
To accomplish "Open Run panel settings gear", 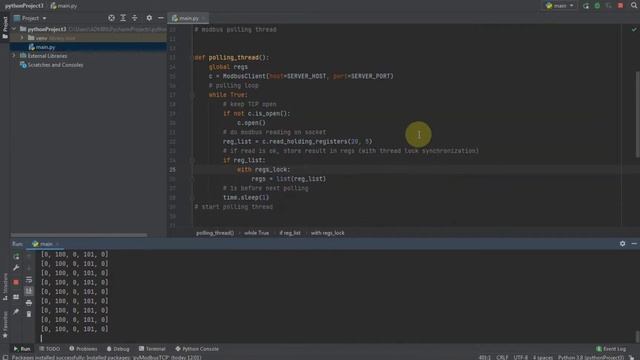I will pos(622,244).
